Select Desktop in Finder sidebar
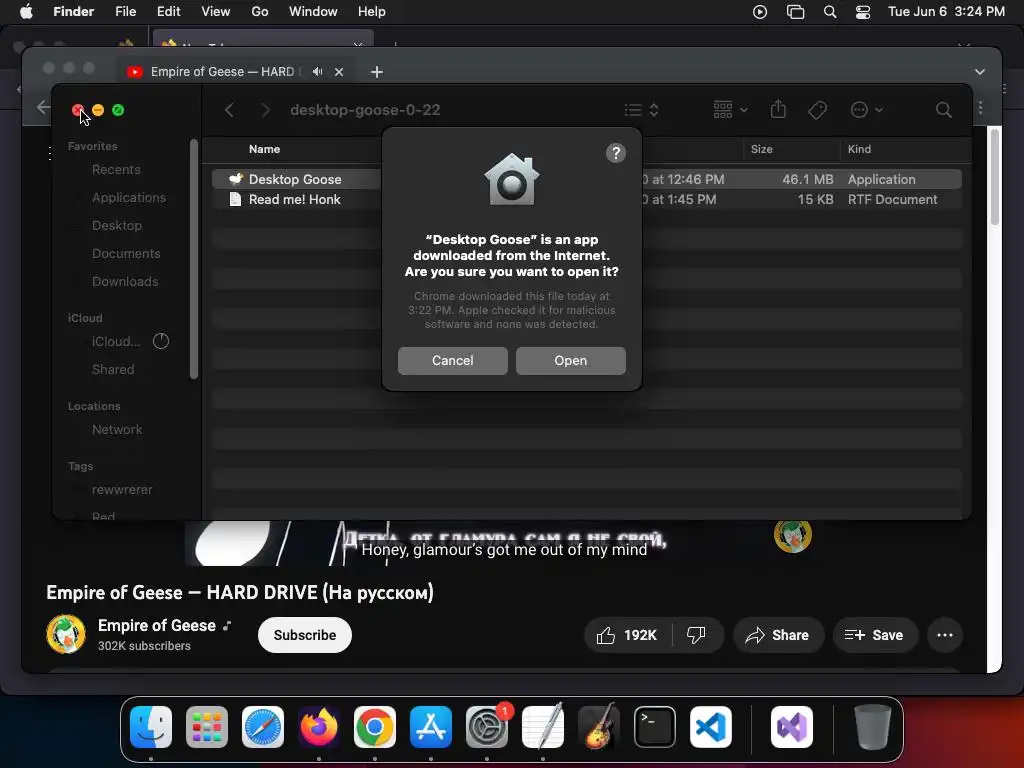This screenshot has width=1024, height=768. pos(116,225)
